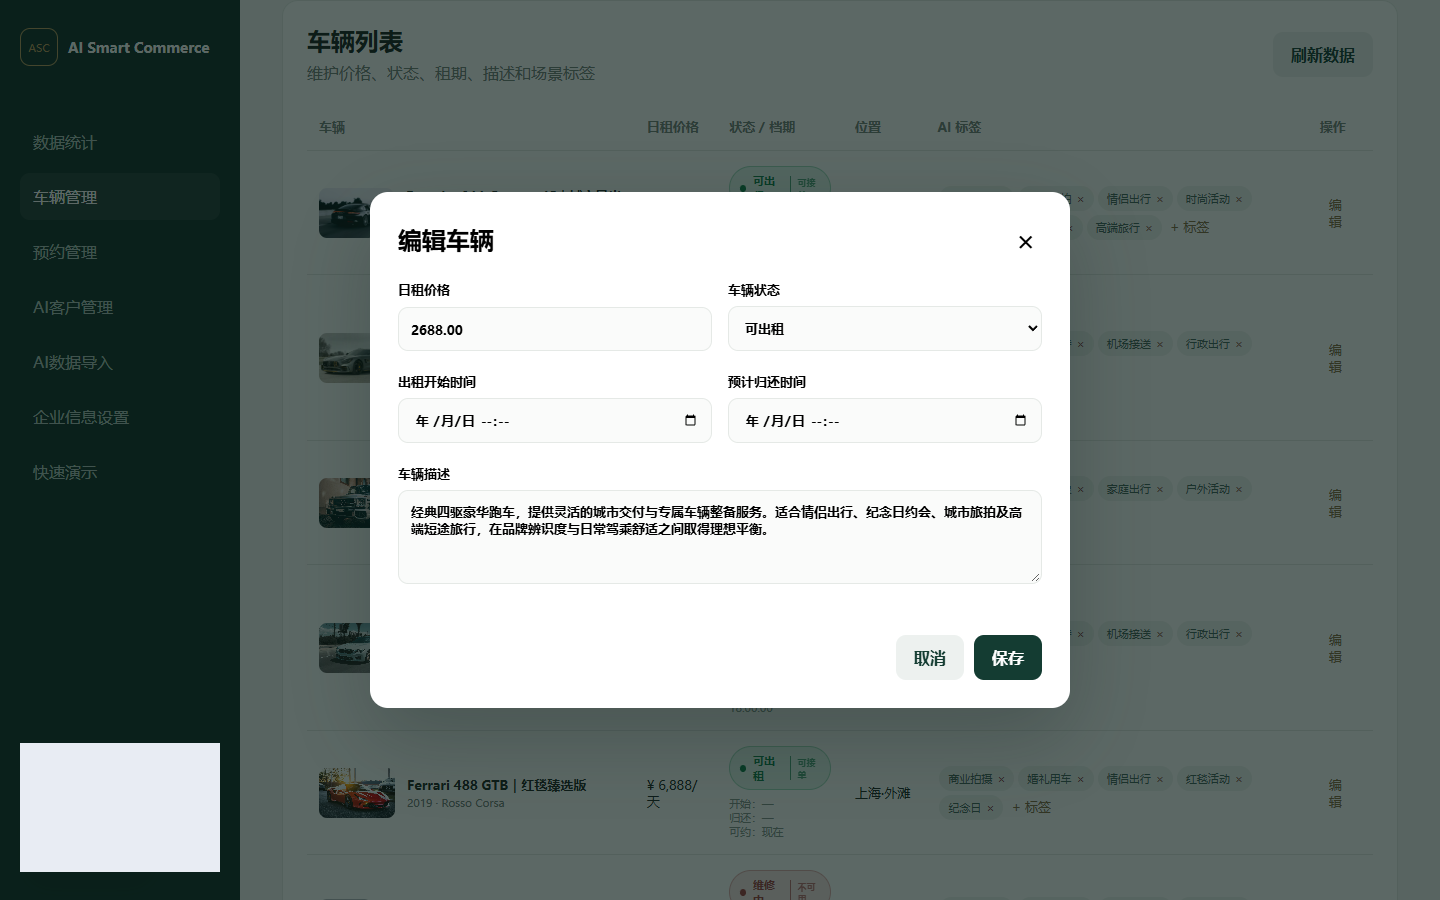This screenshot has height=900, width=1440.
Task: Open 预约管理 from the sidebar
Action: pos(120,252)
